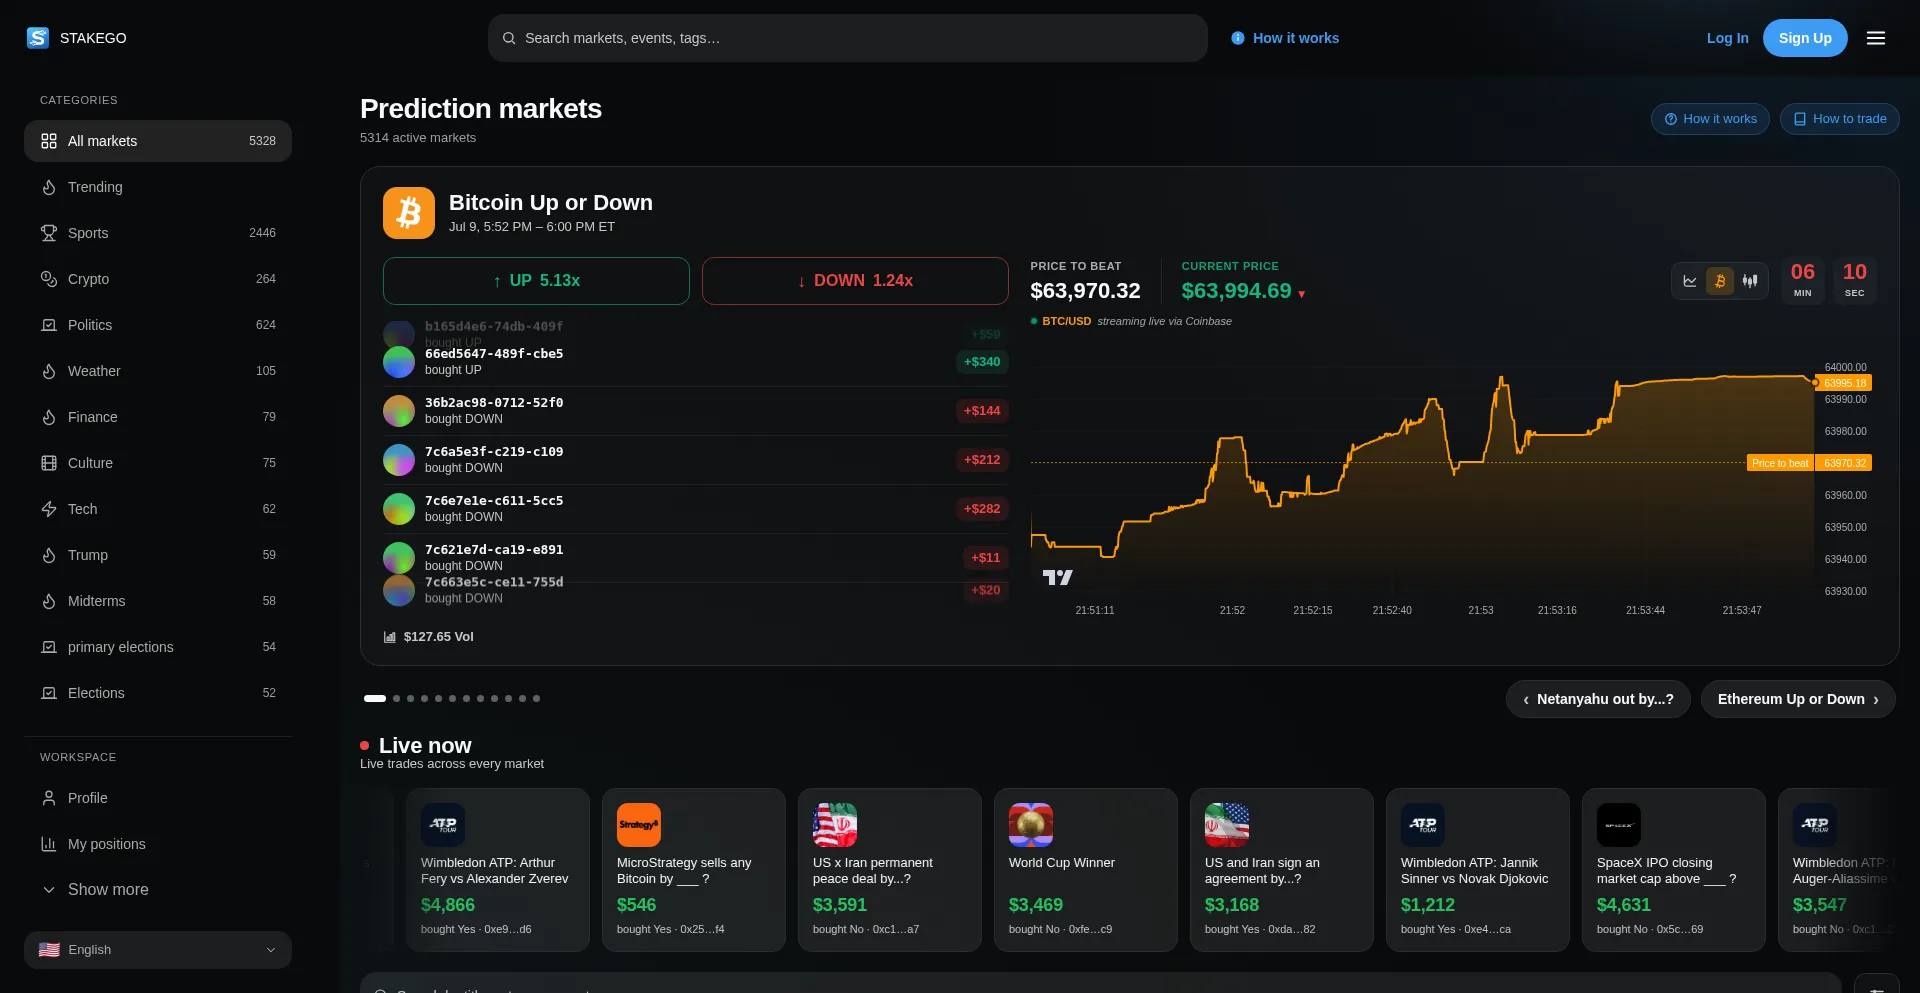Click the Sports trophy icon
The width and height of the screenshot is (1920, 993).
click(49, 233)
